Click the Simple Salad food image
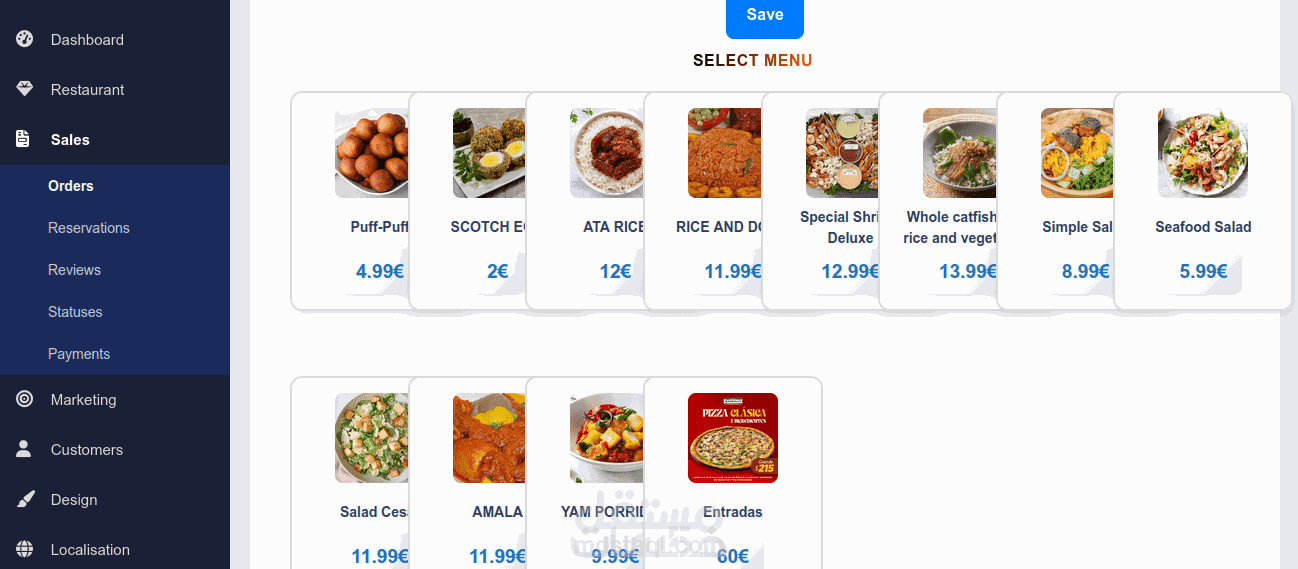 pyautogui.click(x=1077, y=153)
